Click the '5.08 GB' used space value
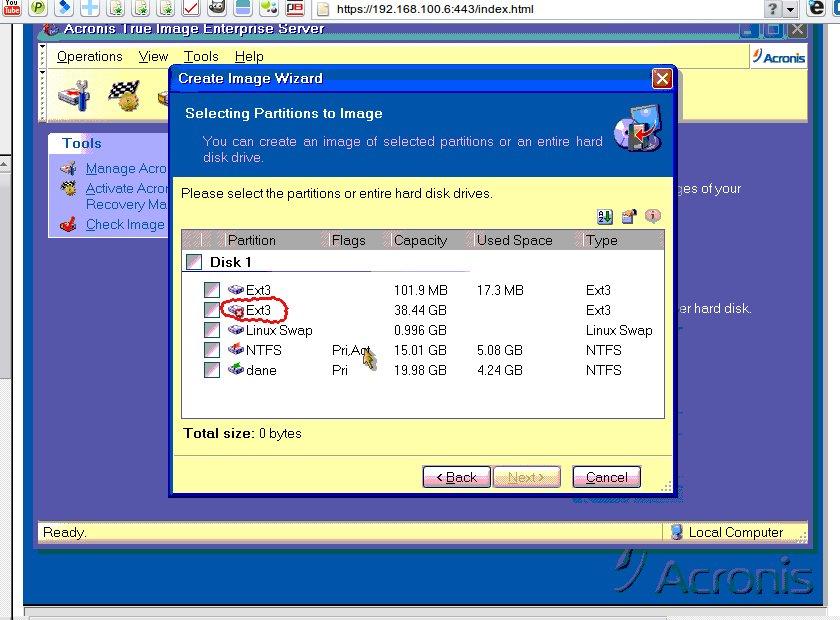 coord(500,350)
